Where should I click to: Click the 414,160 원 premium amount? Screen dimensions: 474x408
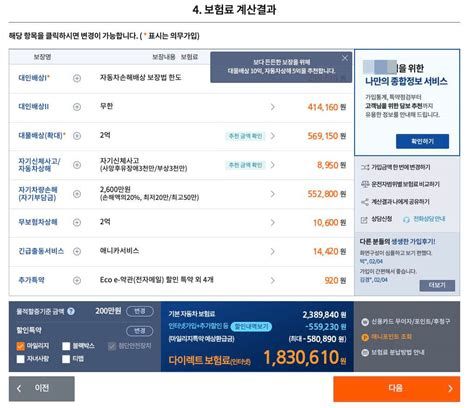[x=327, y=107]
